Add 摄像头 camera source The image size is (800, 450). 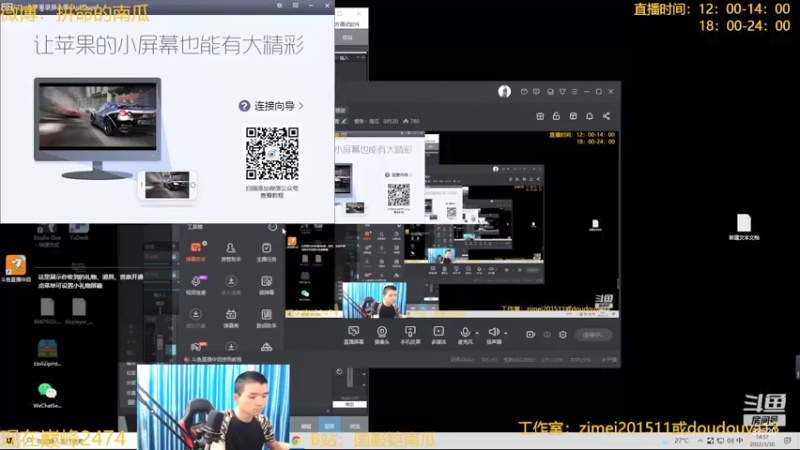382,335
